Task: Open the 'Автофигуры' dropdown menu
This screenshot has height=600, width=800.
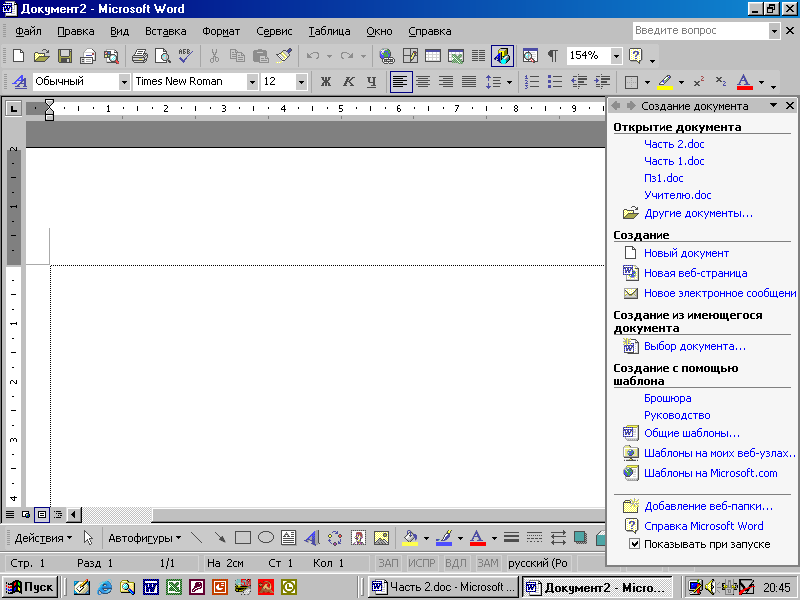Action: click(x=144, y=538)
